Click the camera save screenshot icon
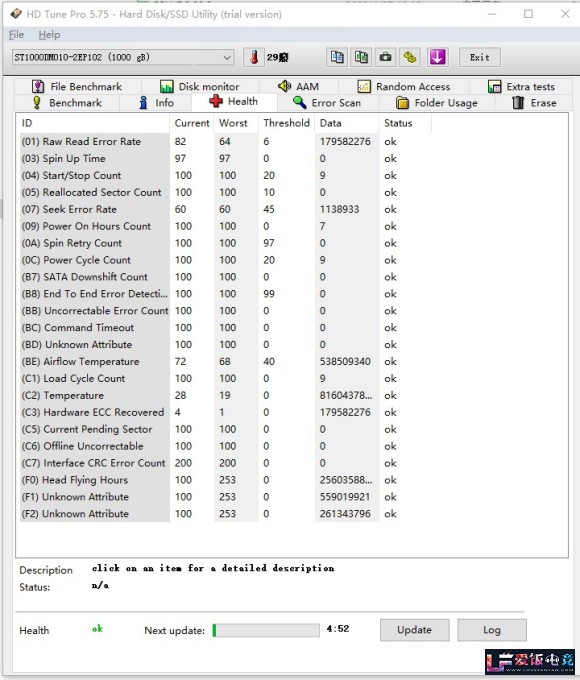This screenshot has height=680, width=580. [x=385, y=57]
